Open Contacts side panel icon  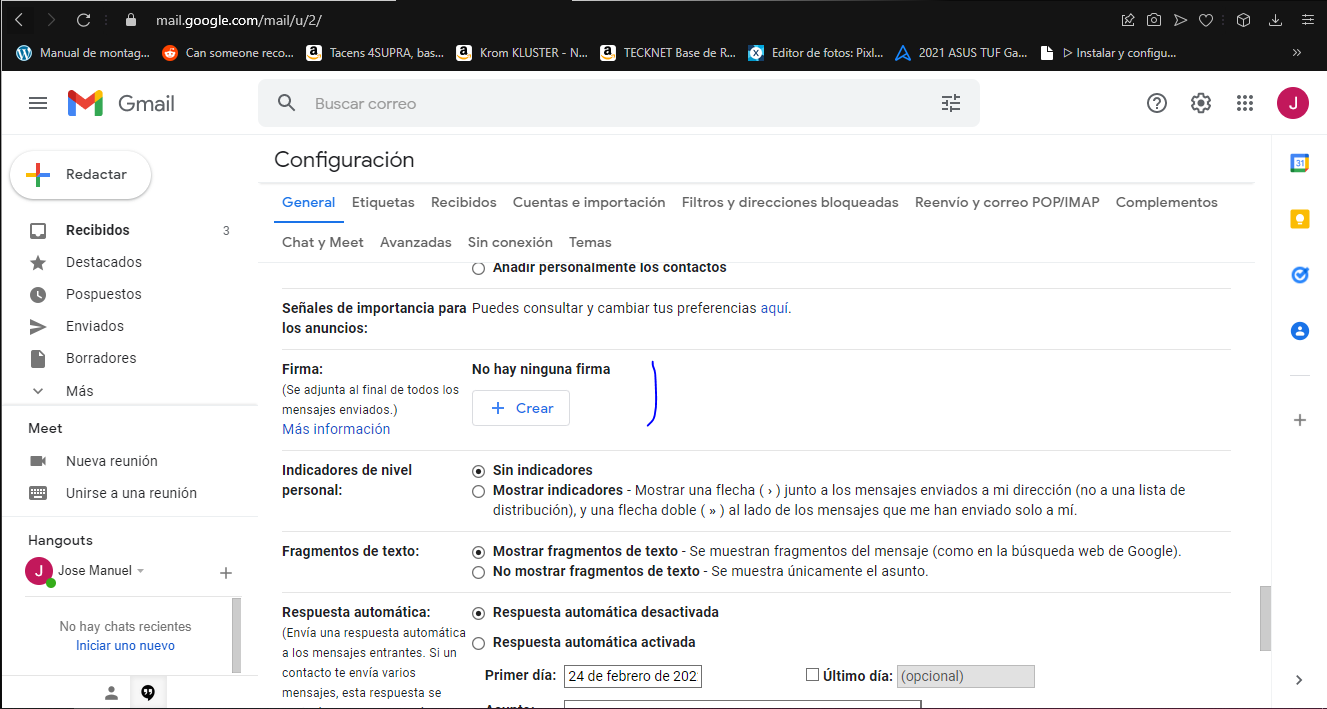[1300, 331]
